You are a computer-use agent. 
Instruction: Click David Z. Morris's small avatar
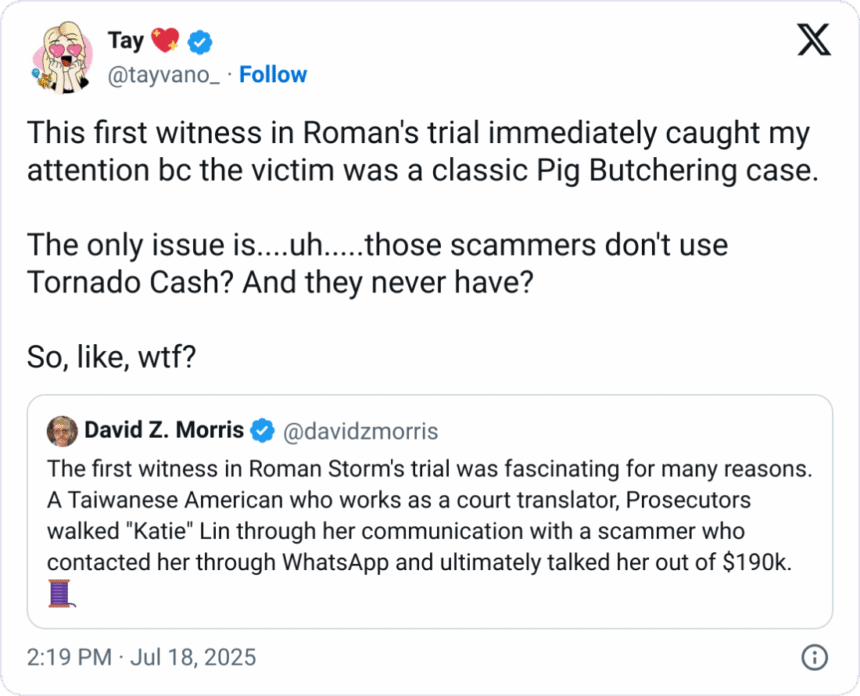[x=63, y=431]
